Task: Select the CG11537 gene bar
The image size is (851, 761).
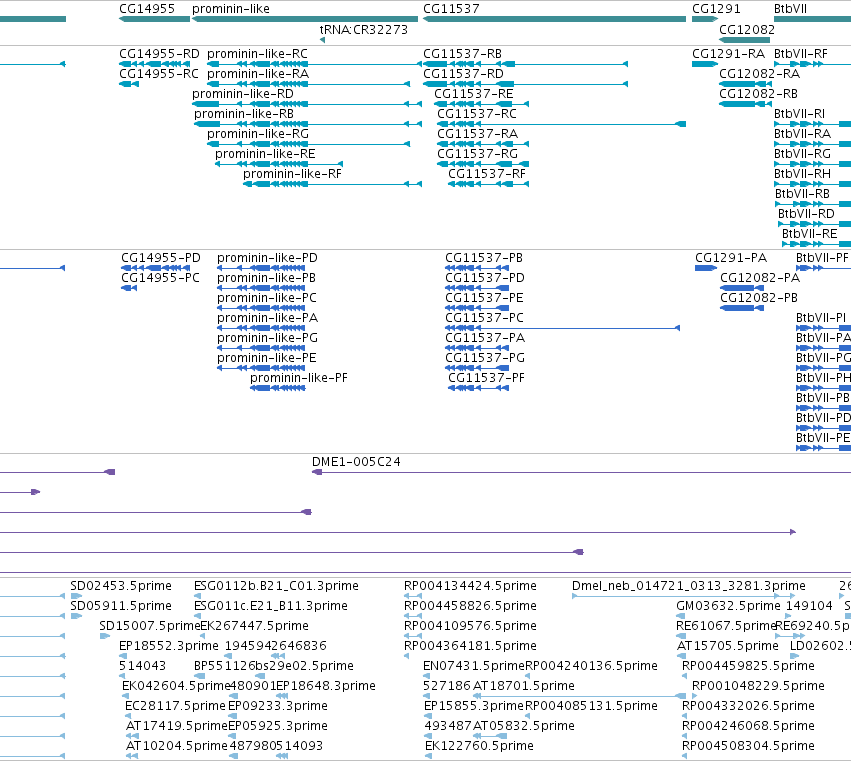Action: [x=554, y=19]
